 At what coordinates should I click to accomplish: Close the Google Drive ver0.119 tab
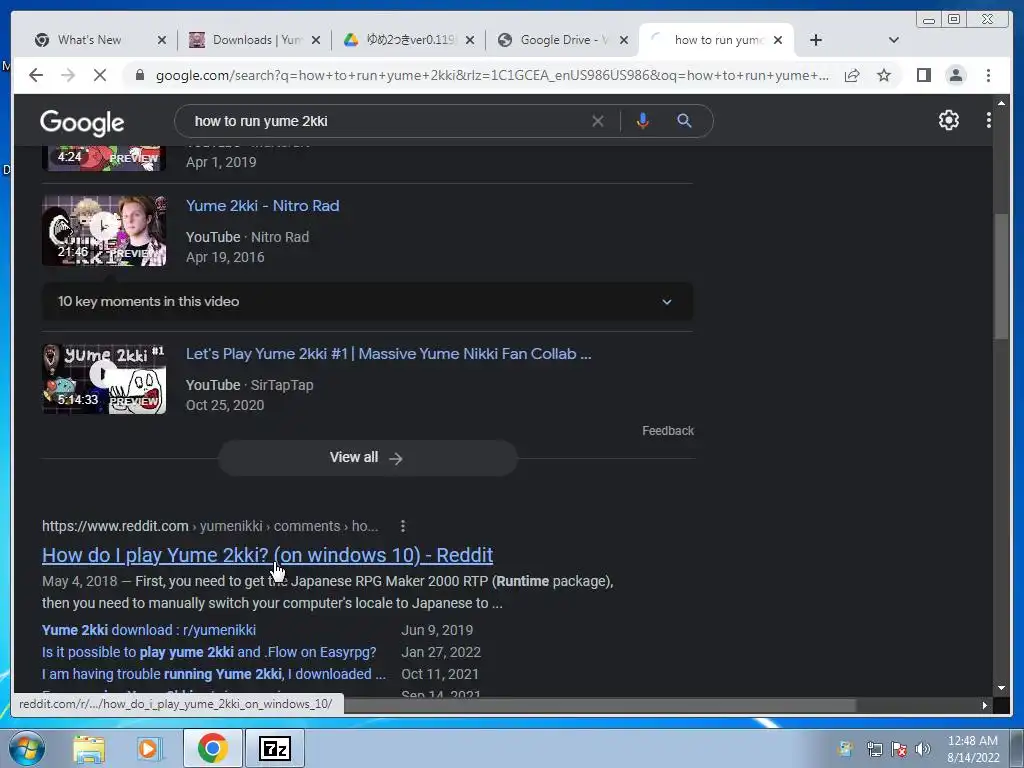tap(470, 40)
